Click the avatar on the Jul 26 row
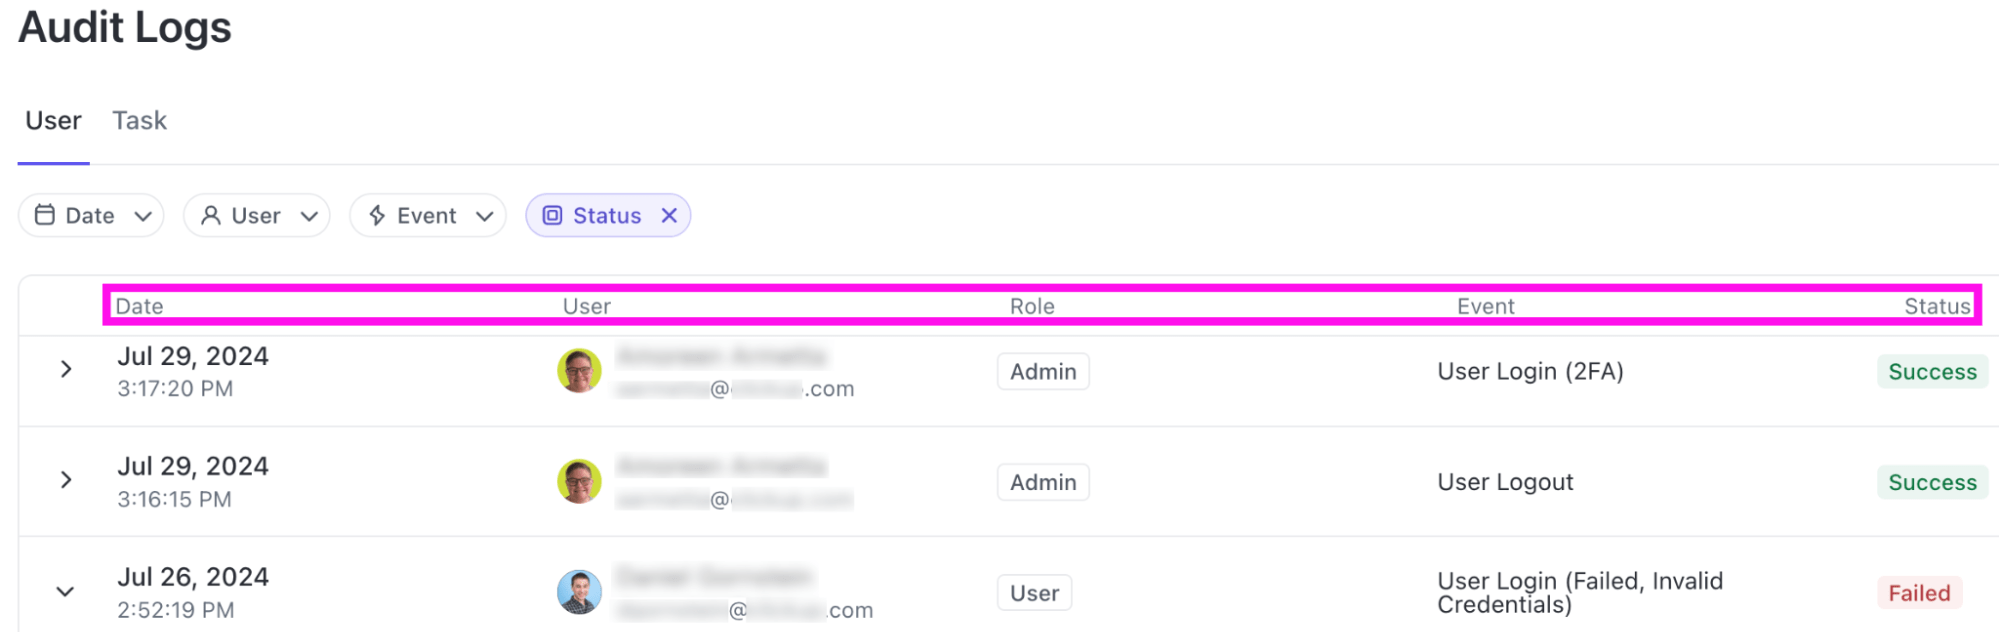Screen dimensions: 1999x633 (x=579, y=591)
